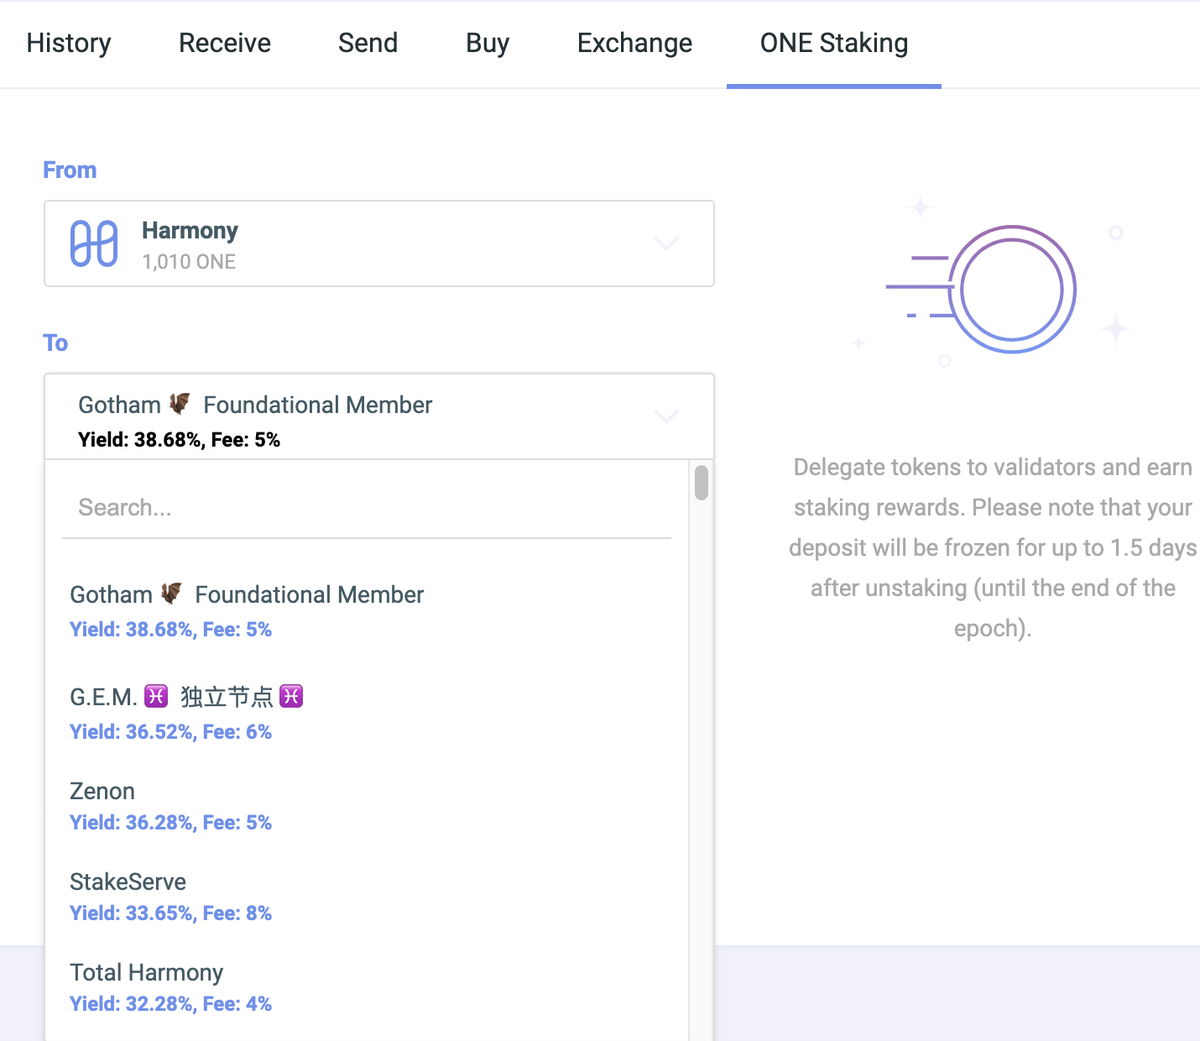Screen dimensions: 1200x1041
Task: Click the From label
Action: pos(70,170)
